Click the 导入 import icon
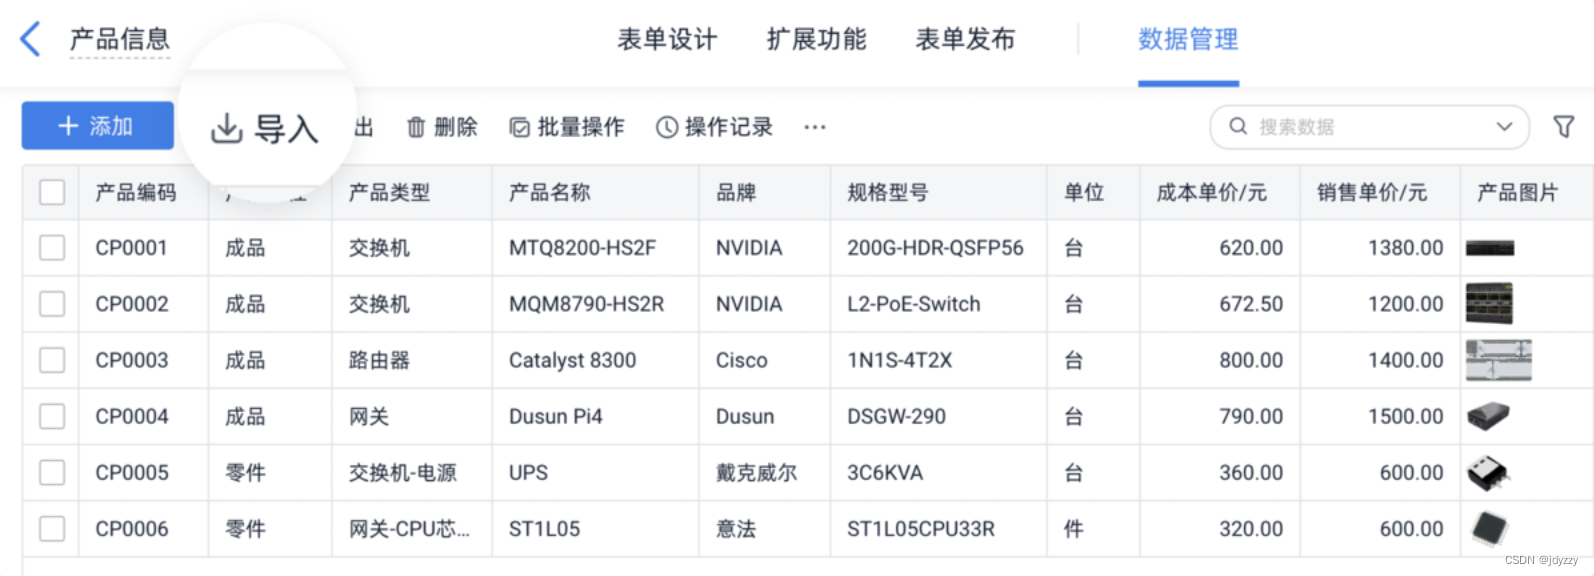1594x576 pixels. (227, 128)
